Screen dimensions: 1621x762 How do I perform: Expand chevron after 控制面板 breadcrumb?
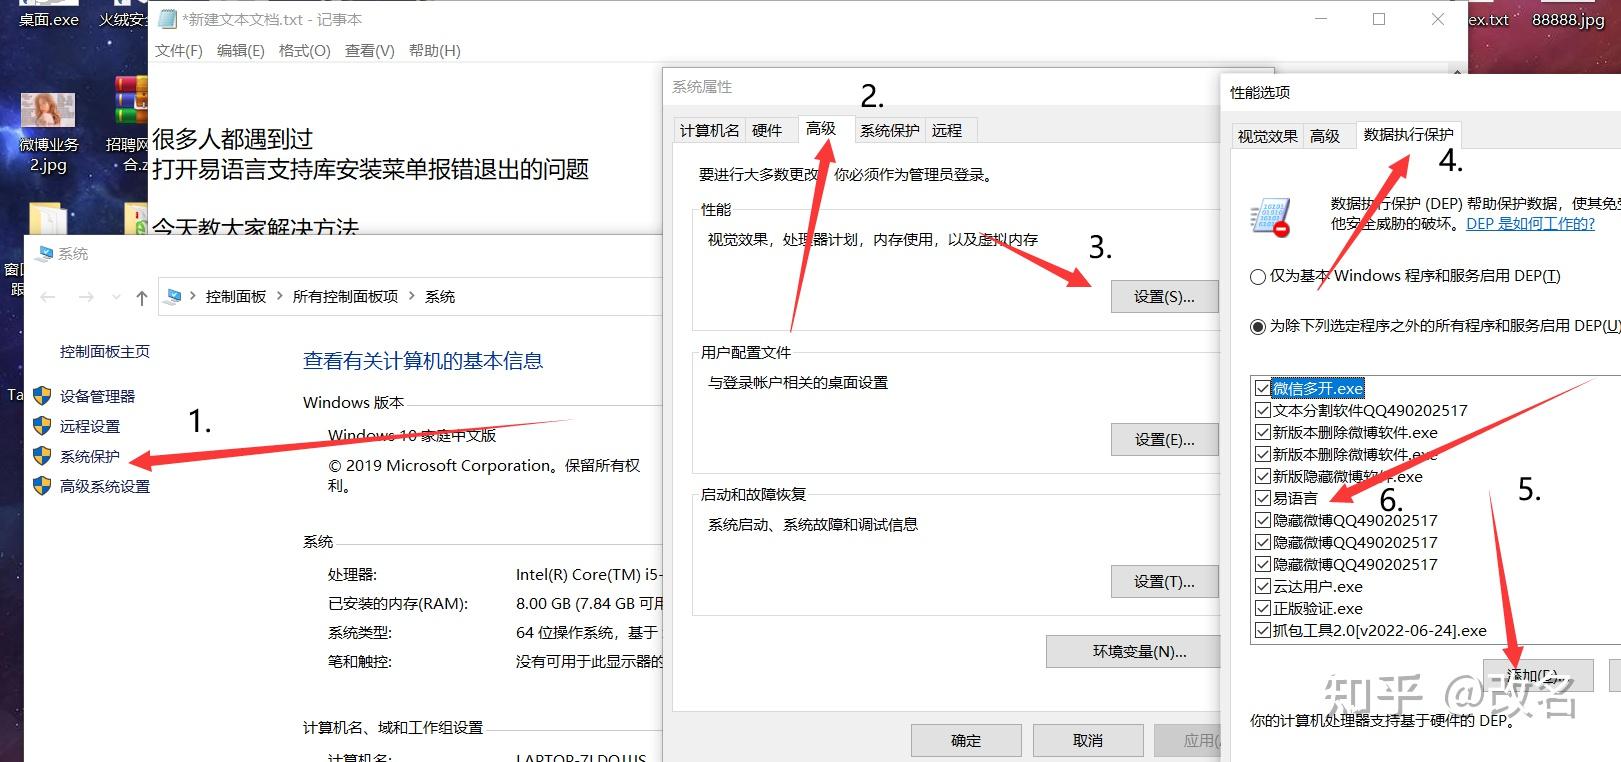[x=280, y=296]
